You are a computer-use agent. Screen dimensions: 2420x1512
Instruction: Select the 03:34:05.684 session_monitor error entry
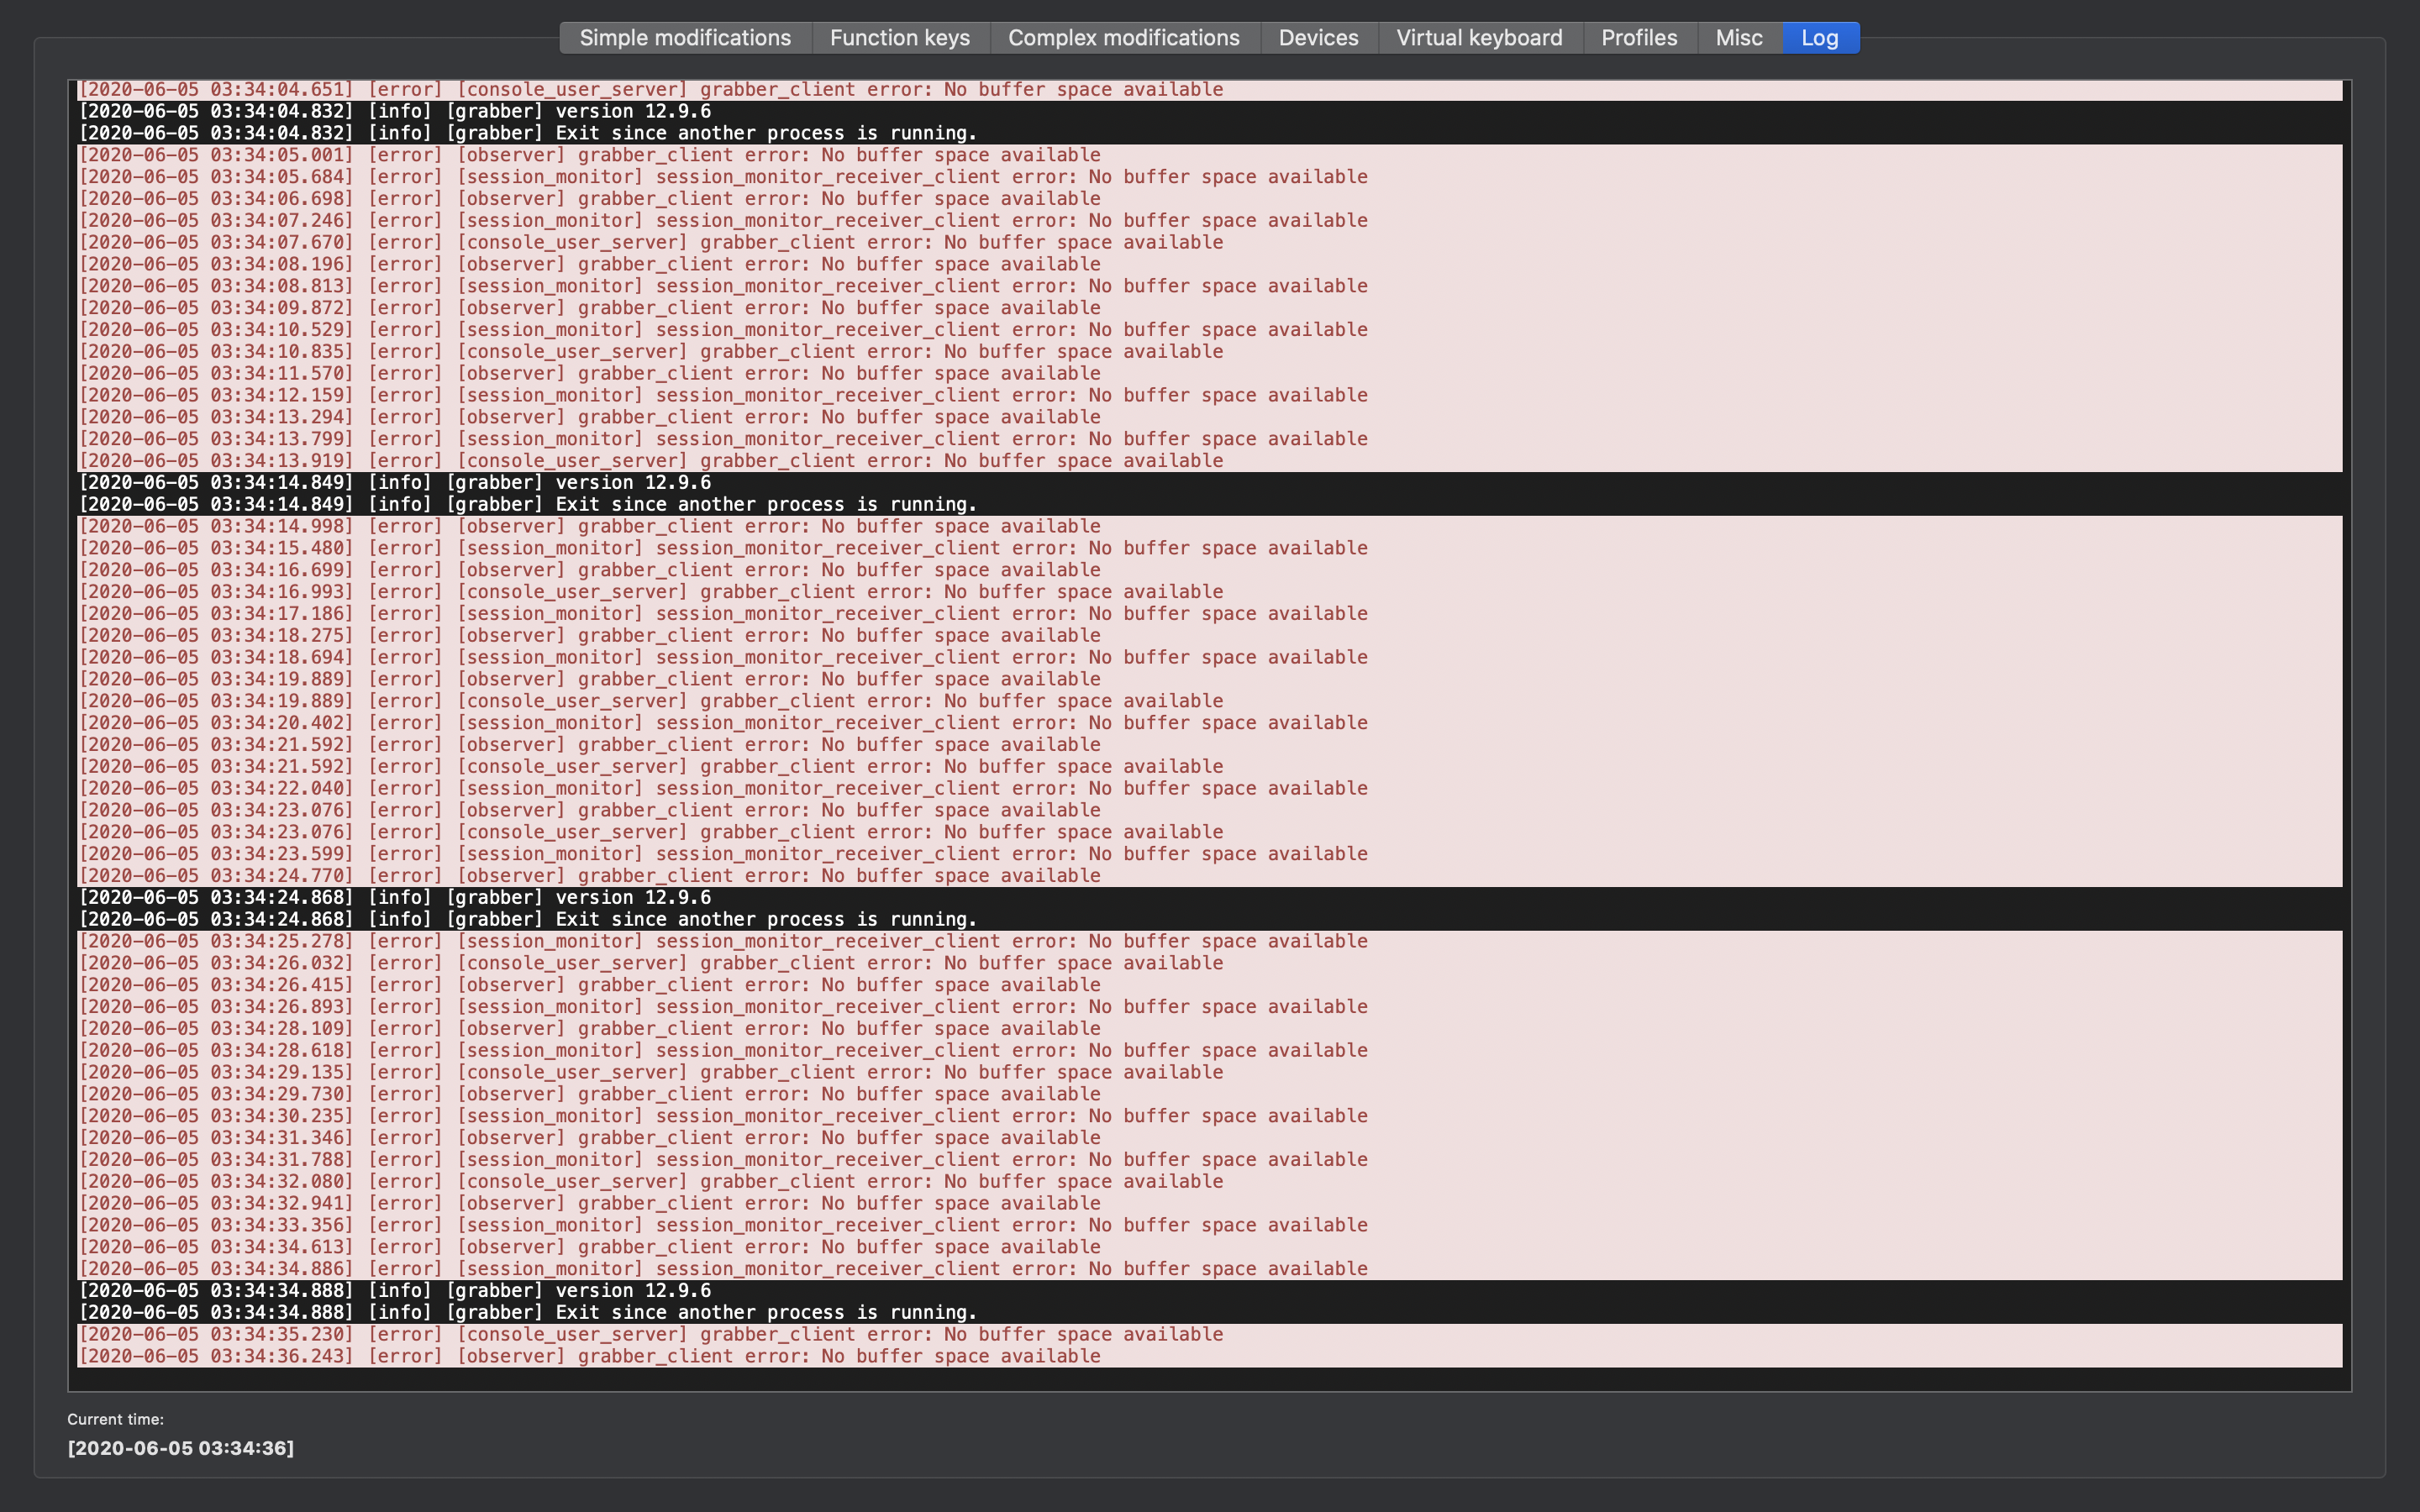[x=722, y=177]
